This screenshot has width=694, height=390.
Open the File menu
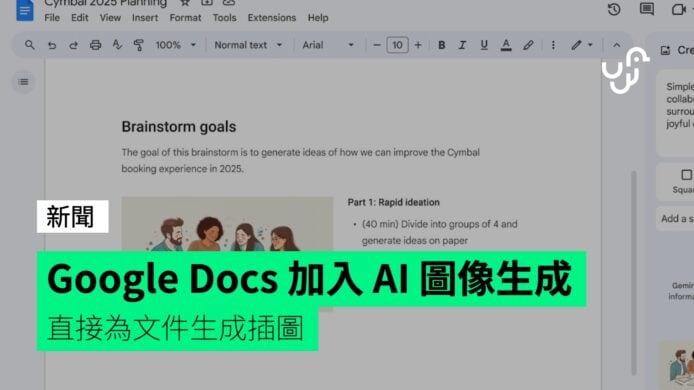pyautogui.click(x=52, y=18)
